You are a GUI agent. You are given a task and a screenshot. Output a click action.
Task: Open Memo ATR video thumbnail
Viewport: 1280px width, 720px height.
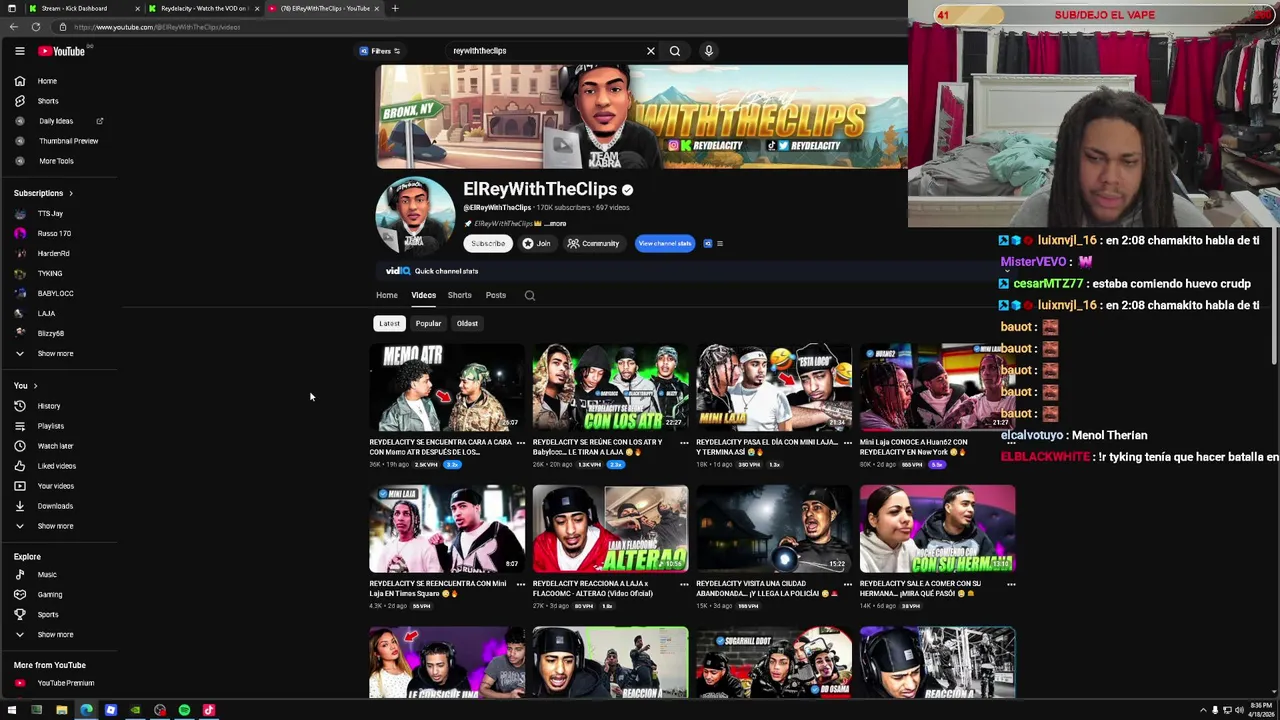(447, 387)
